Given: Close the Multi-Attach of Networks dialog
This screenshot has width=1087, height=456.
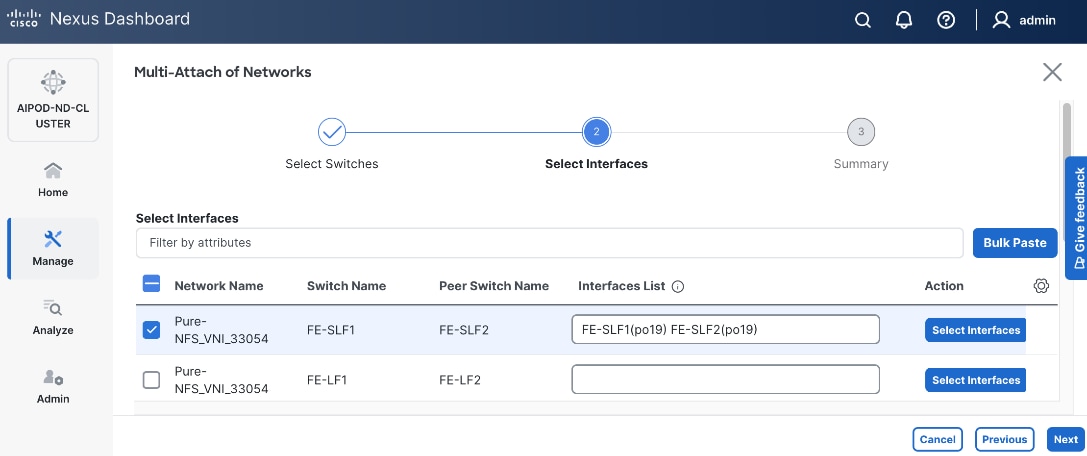Looking at the screenshot, I should point(1052,72).
